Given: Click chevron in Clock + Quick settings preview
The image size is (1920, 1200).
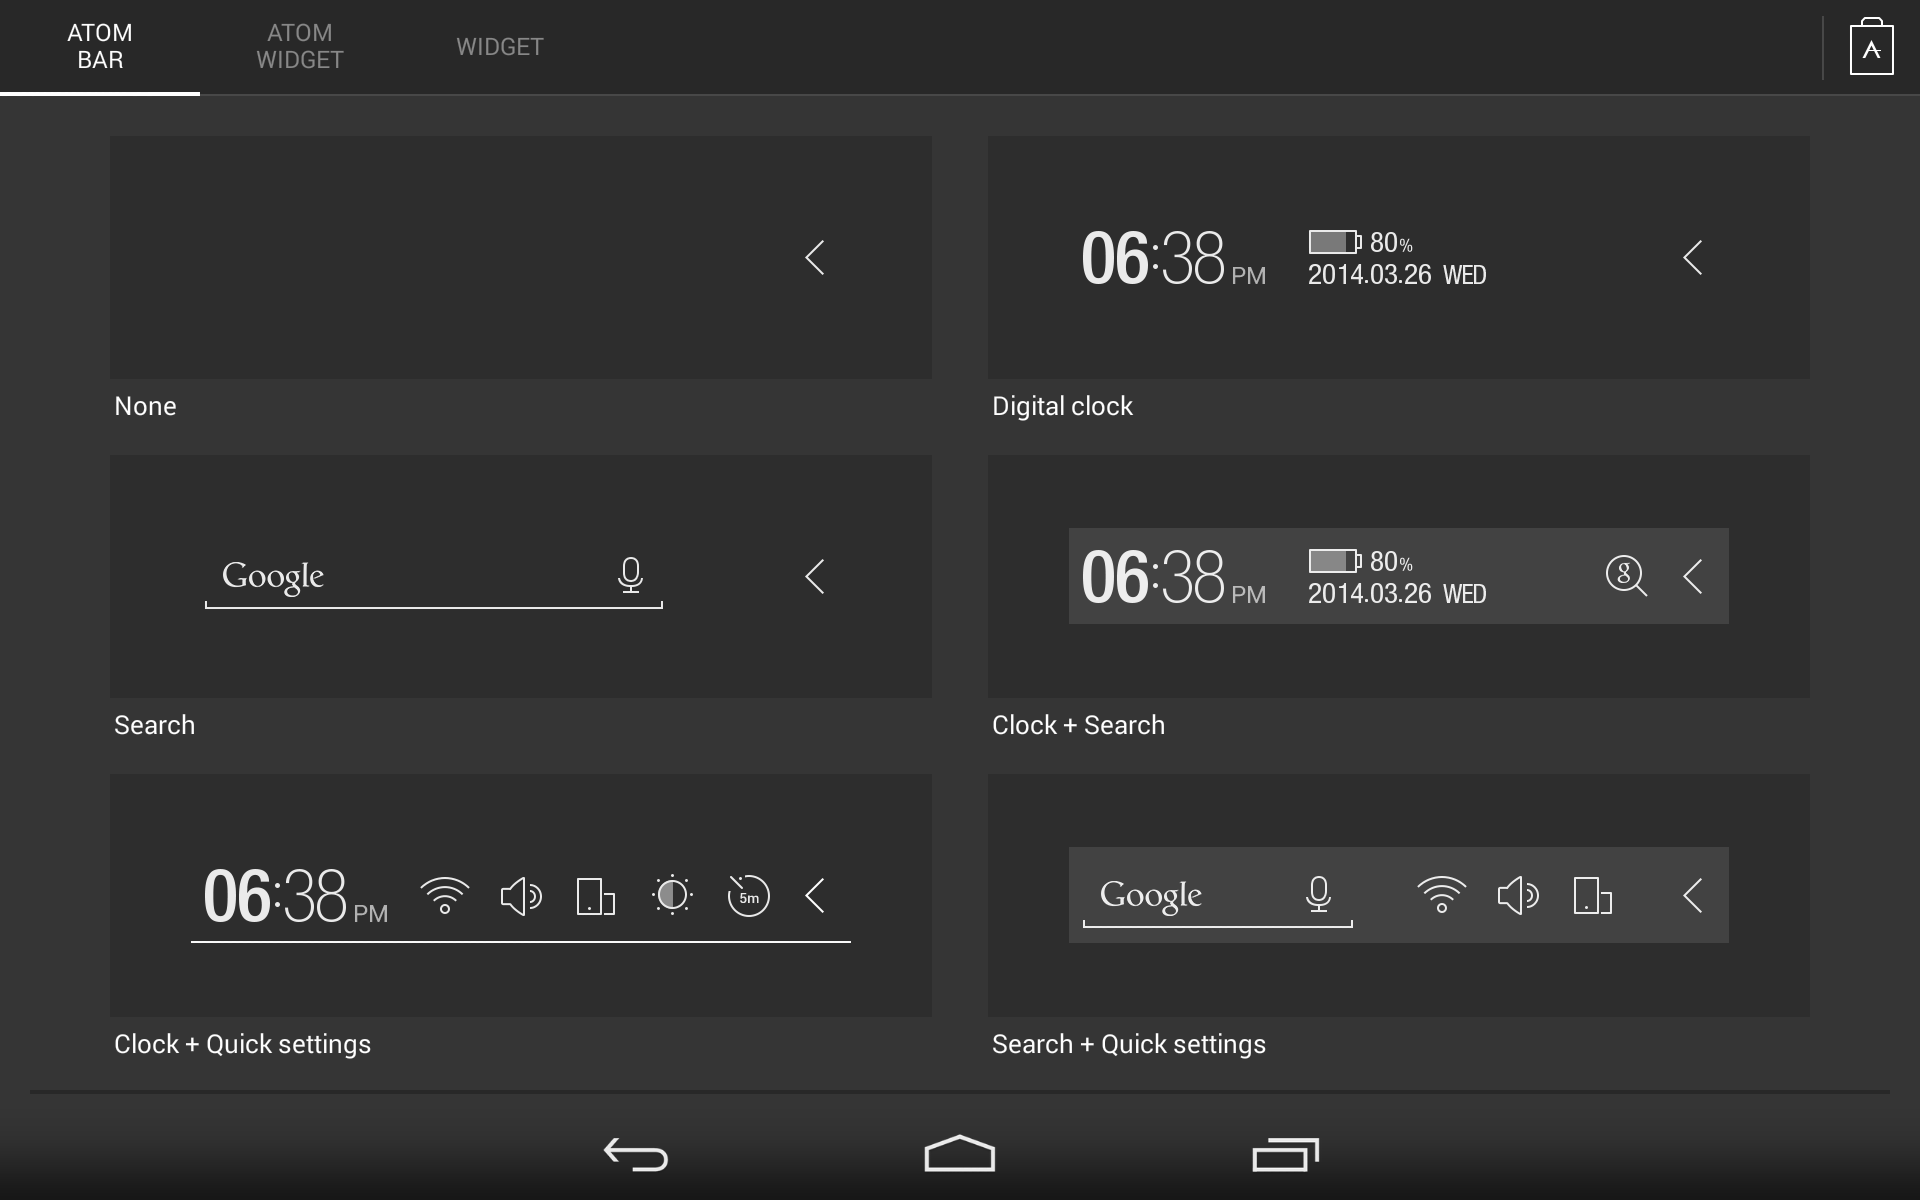Looking at the screenshot, I should [x=815, y=895].
